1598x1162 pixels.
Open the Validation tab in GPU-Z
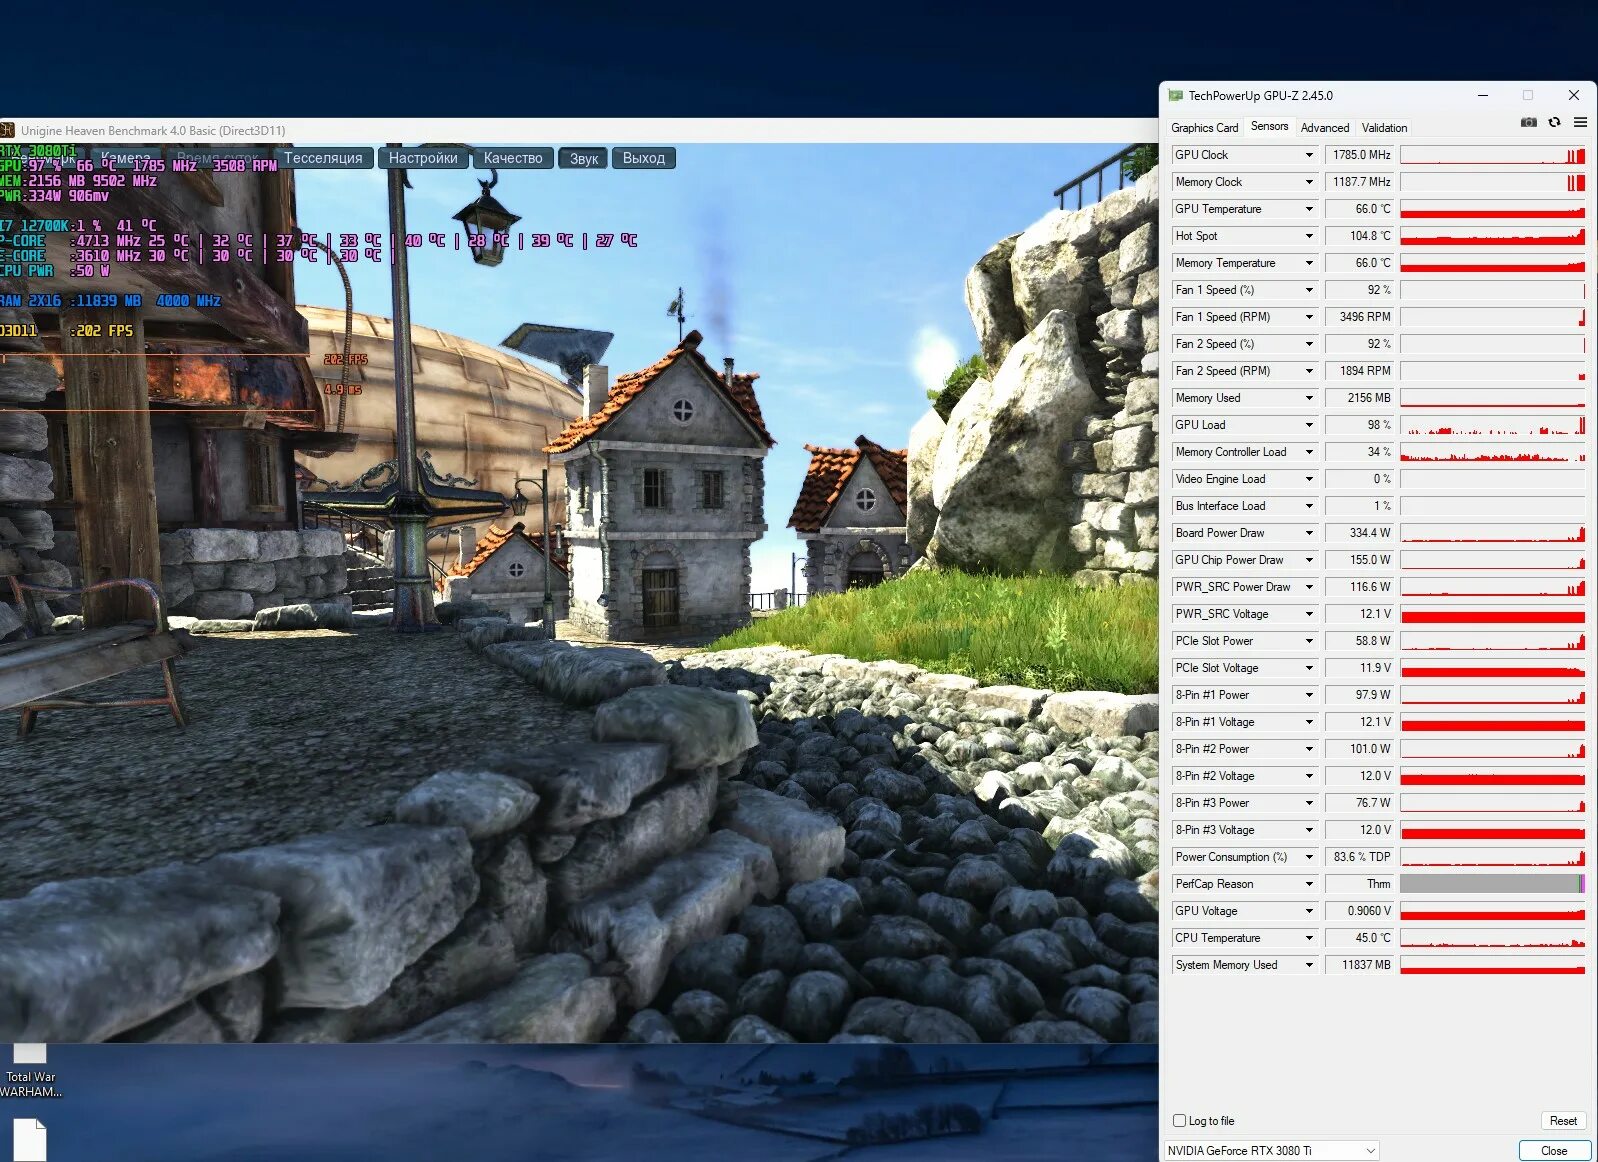[1384, 128]
